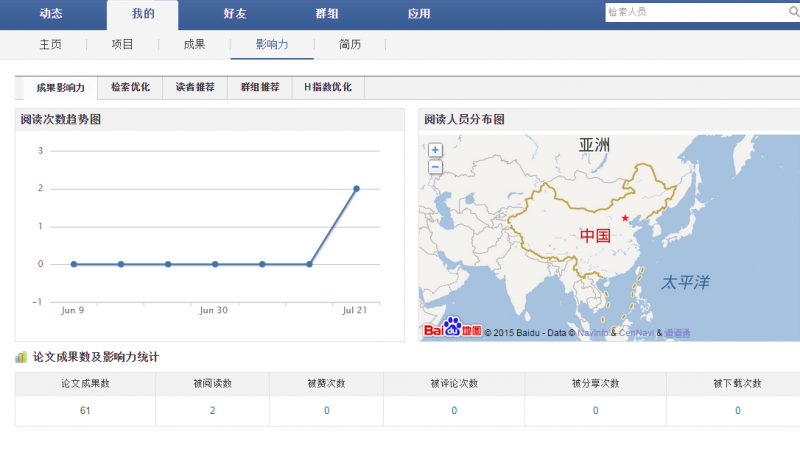
Task: Zoom out the Baidu map
Action: (435, 167)
